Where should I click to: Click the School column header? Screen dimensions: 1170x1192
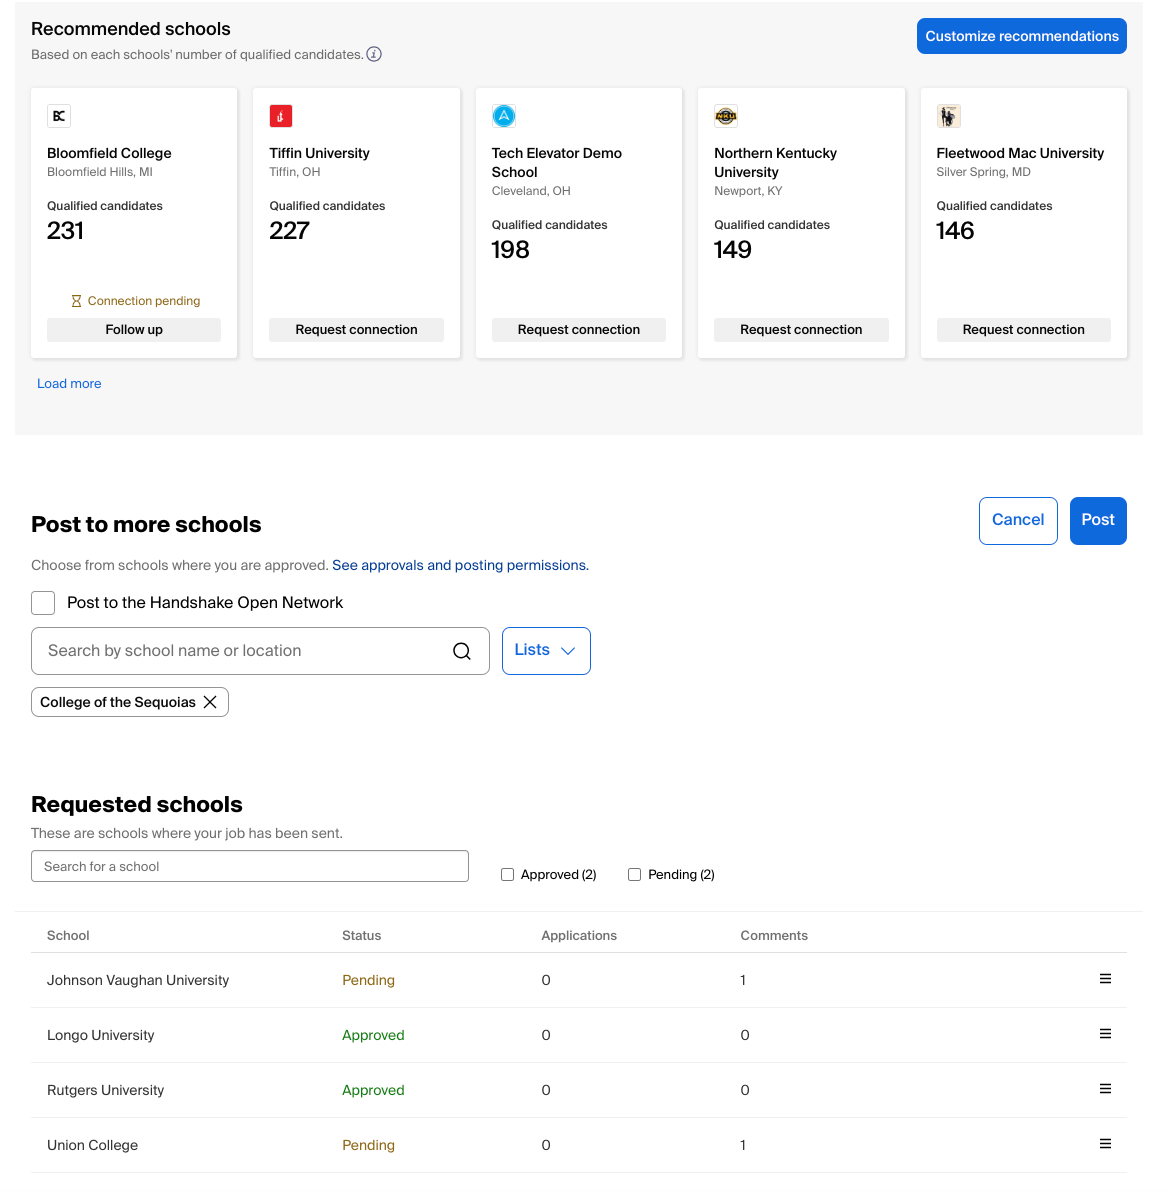click(68, 936)
